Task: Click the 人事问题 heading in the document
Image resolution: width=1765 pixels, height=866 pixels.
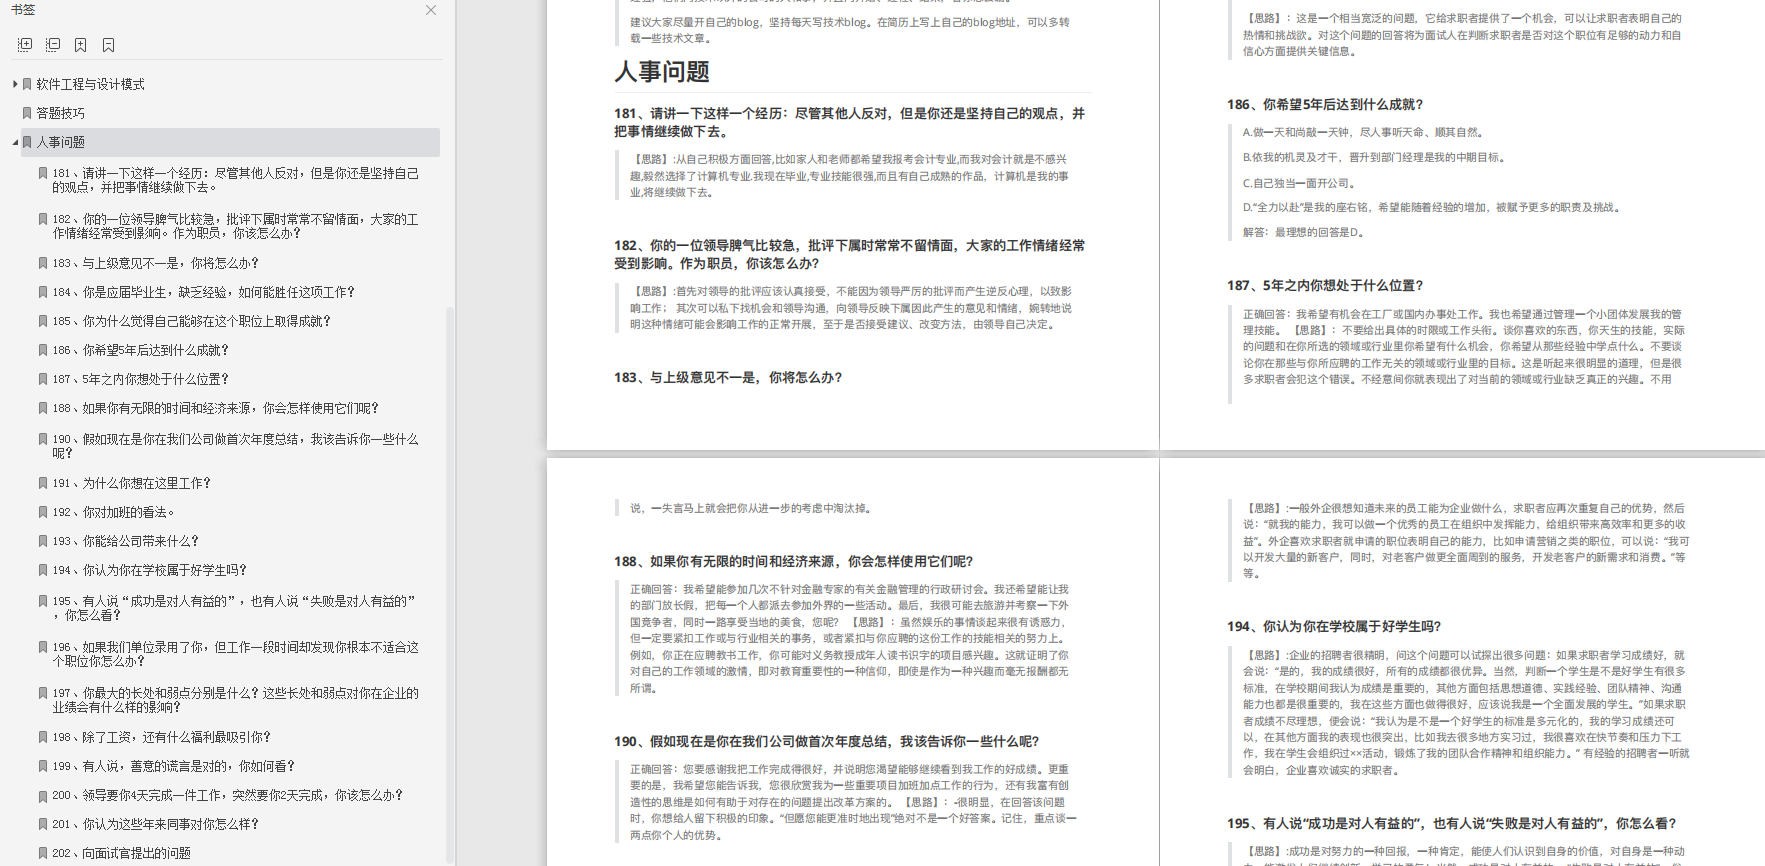Action: [x=662, y=72]
